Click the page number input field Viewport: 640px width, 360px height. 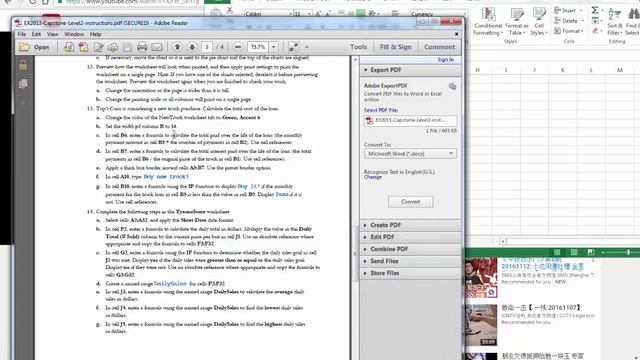(x=207, y=47)
